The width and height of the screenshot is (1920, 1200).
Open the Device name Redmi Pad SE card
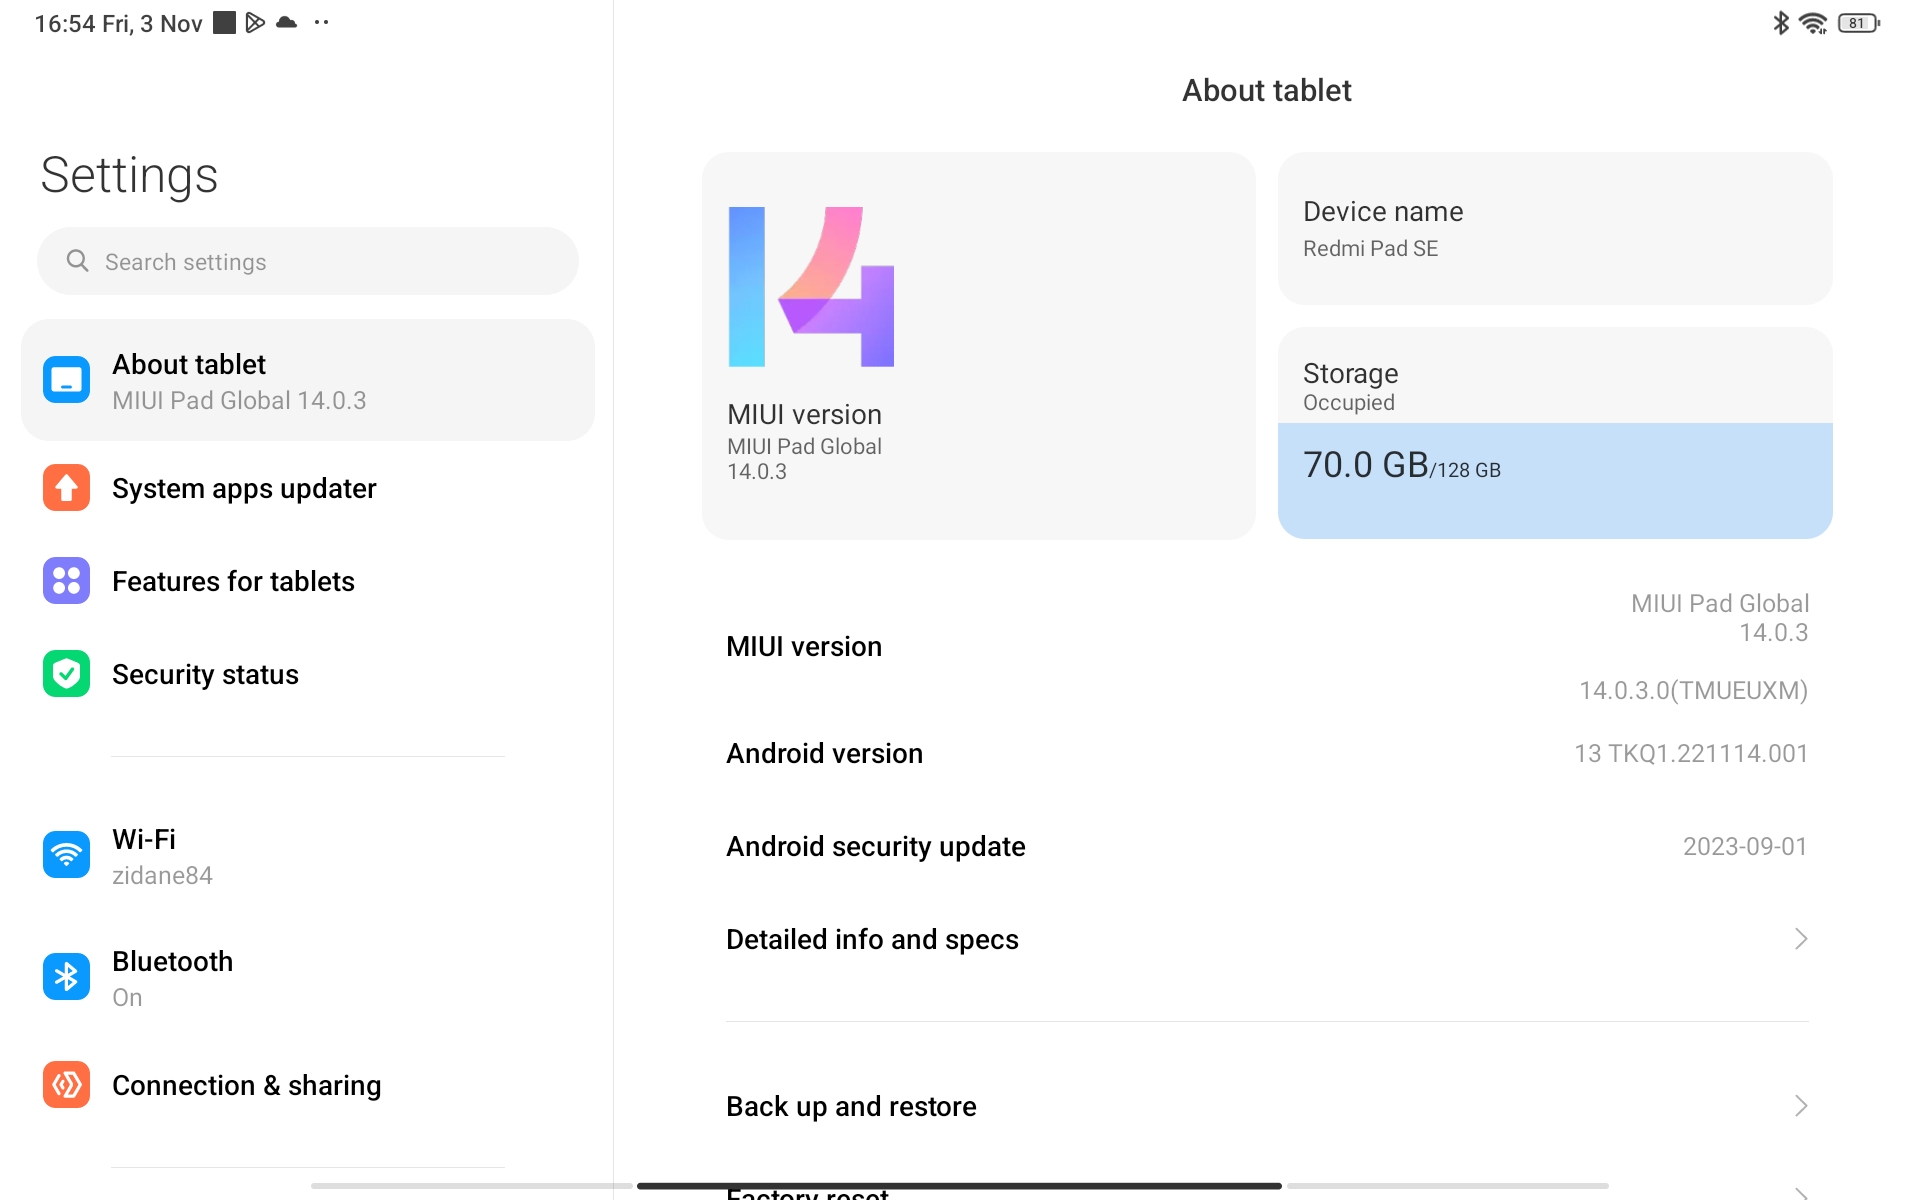(x=1554, y=229)
